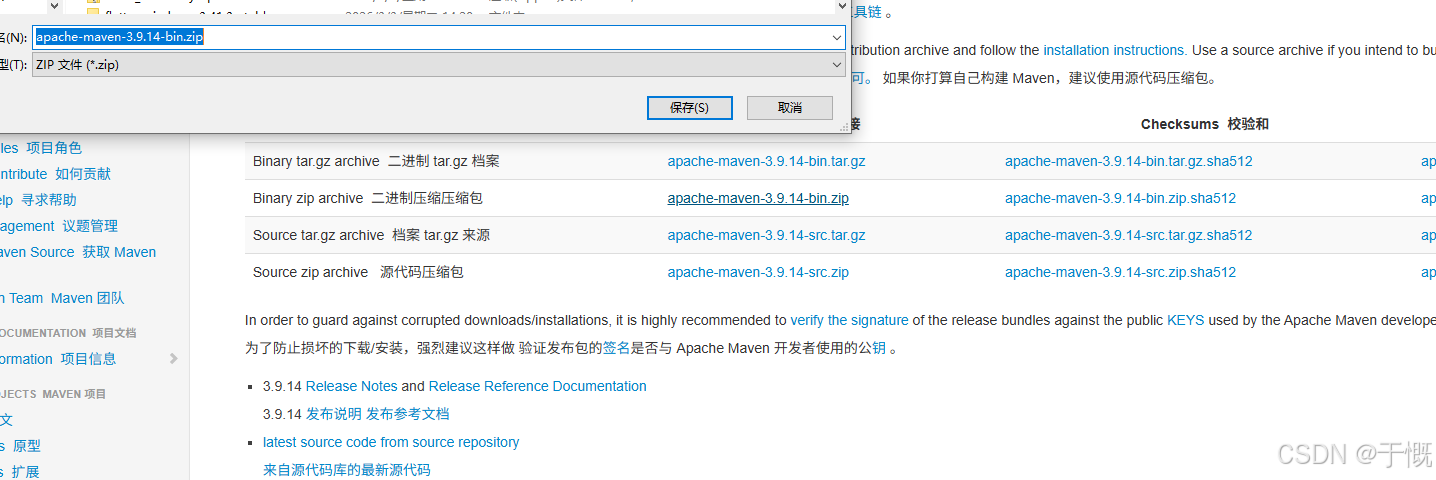Viewport: 1436px width, 480px height.
Task: Download apache-maven-3.9.14-src.tar.gz
Action: [767, 235]
